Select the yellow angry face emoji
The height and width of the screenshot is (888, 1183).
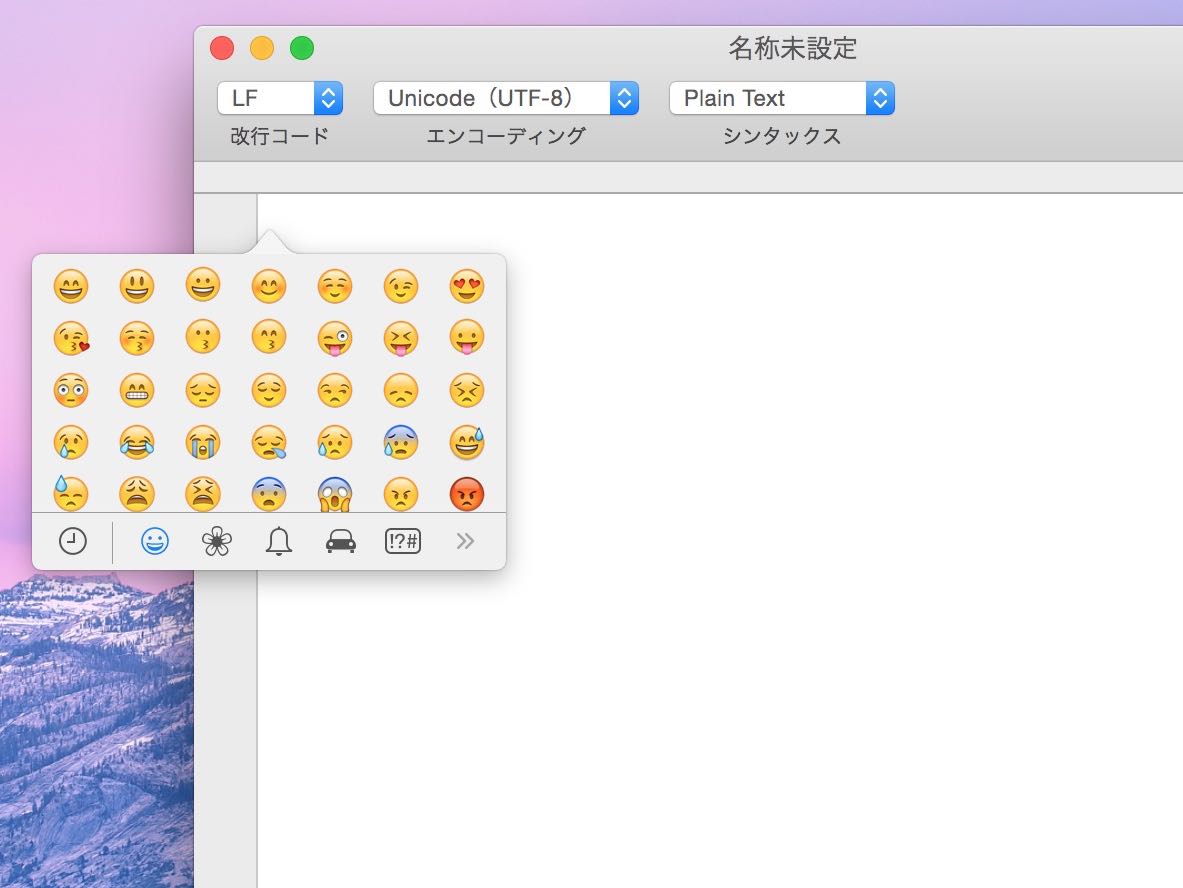[x=401, y=494]
